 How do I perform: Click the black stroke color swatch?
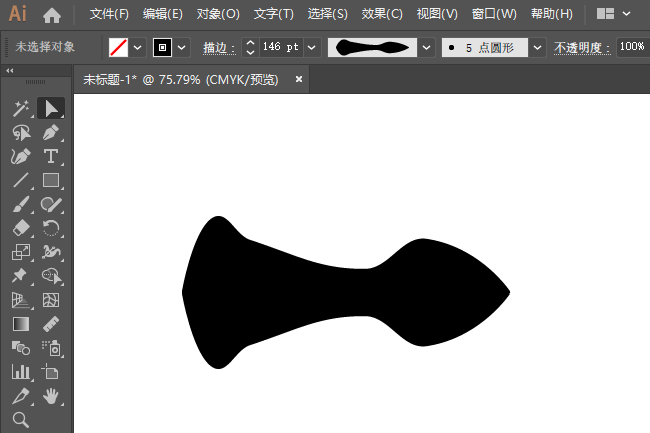click(x=162, y=47)
